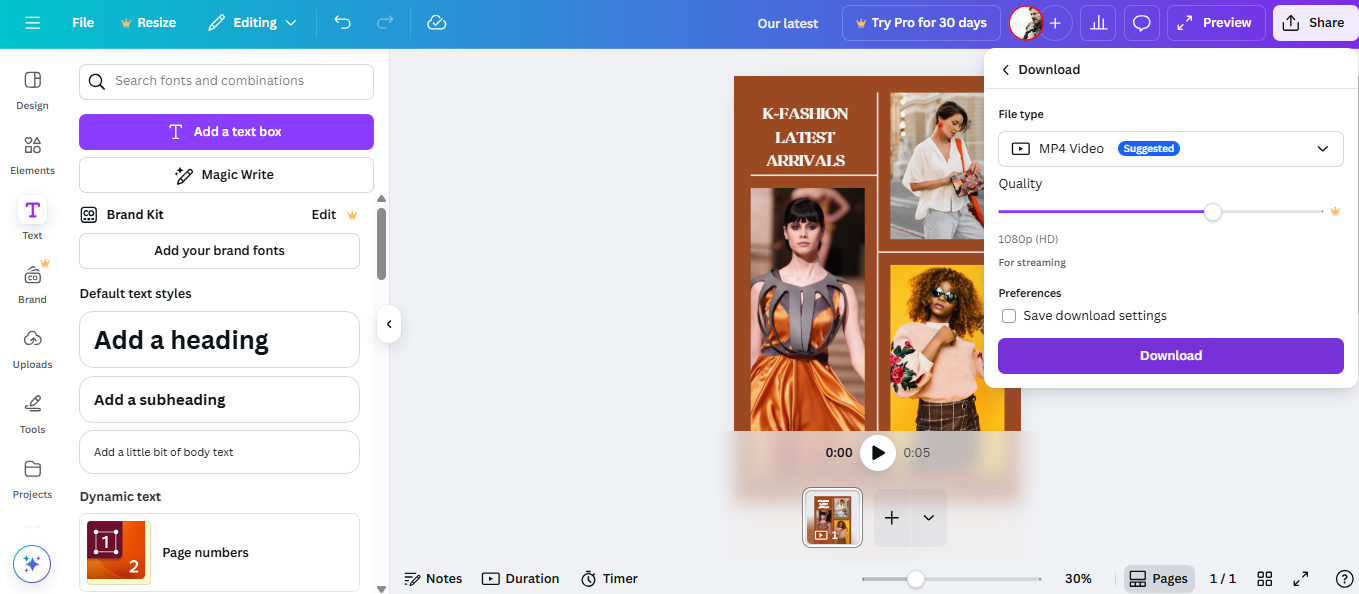The width and height of the screenshot is (1359, 594).
Task: Enable Save download settings checkbox
Action: 1010,316
